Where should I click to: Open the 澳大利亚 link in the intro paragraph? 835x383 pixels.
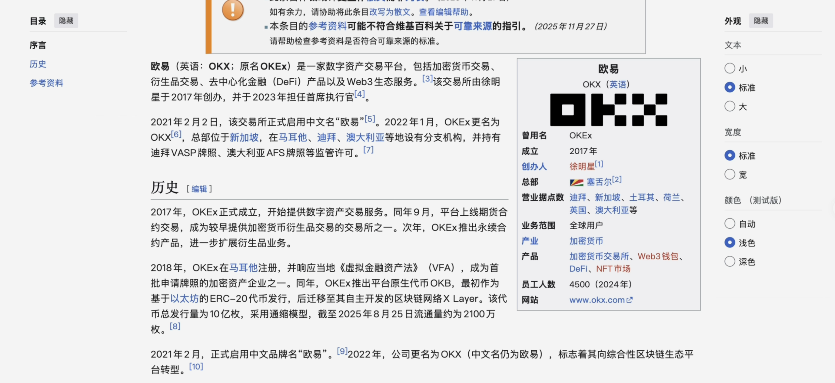(365, 137)
